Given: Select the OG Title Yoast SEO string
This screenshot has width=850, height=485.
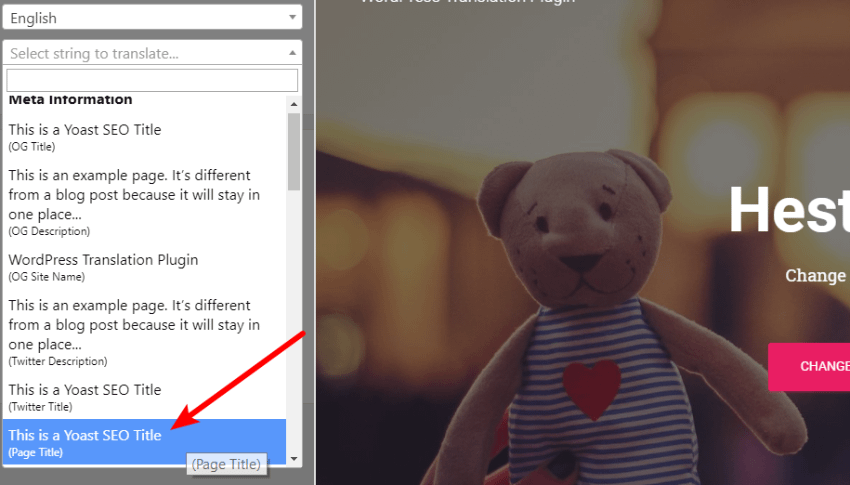Looking at the screenshot, I should coord(144,137).
